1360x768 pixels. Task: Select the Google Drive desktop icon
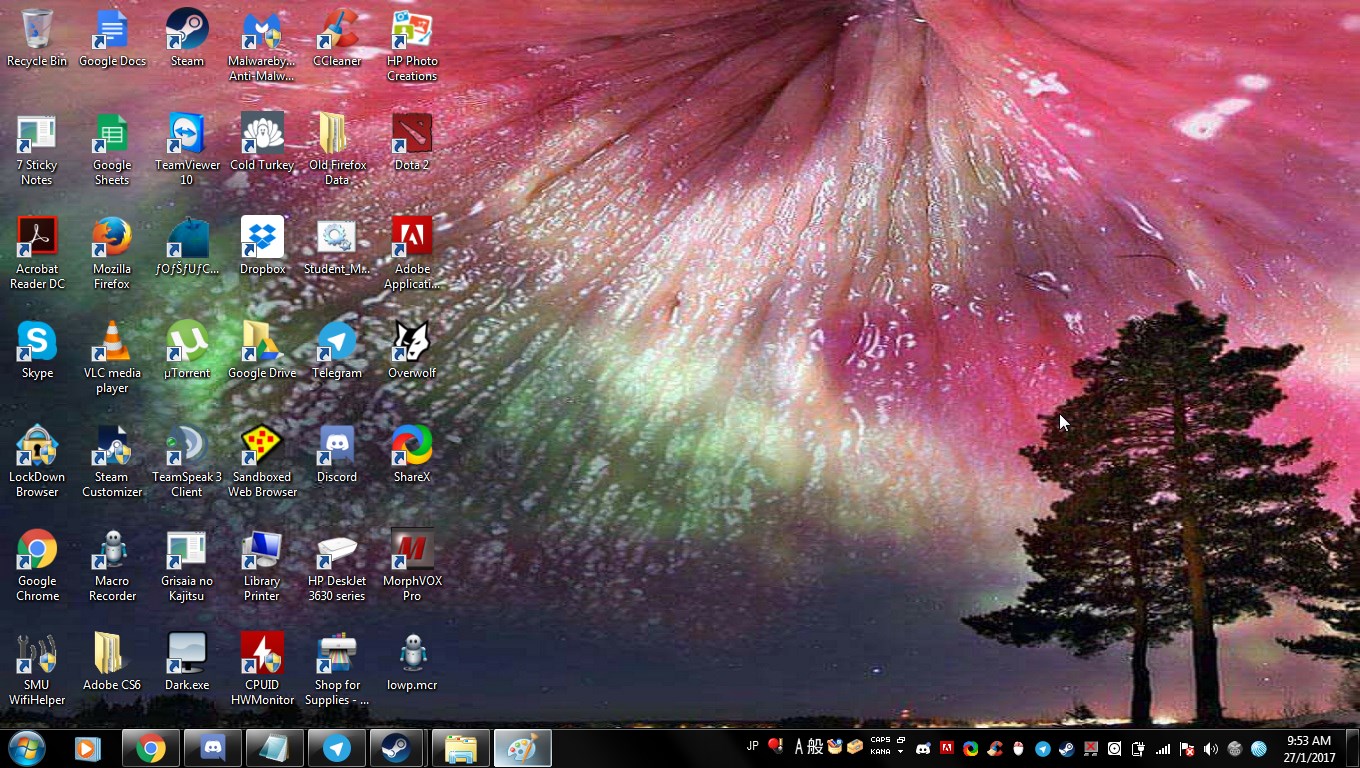tap(262, 351)
